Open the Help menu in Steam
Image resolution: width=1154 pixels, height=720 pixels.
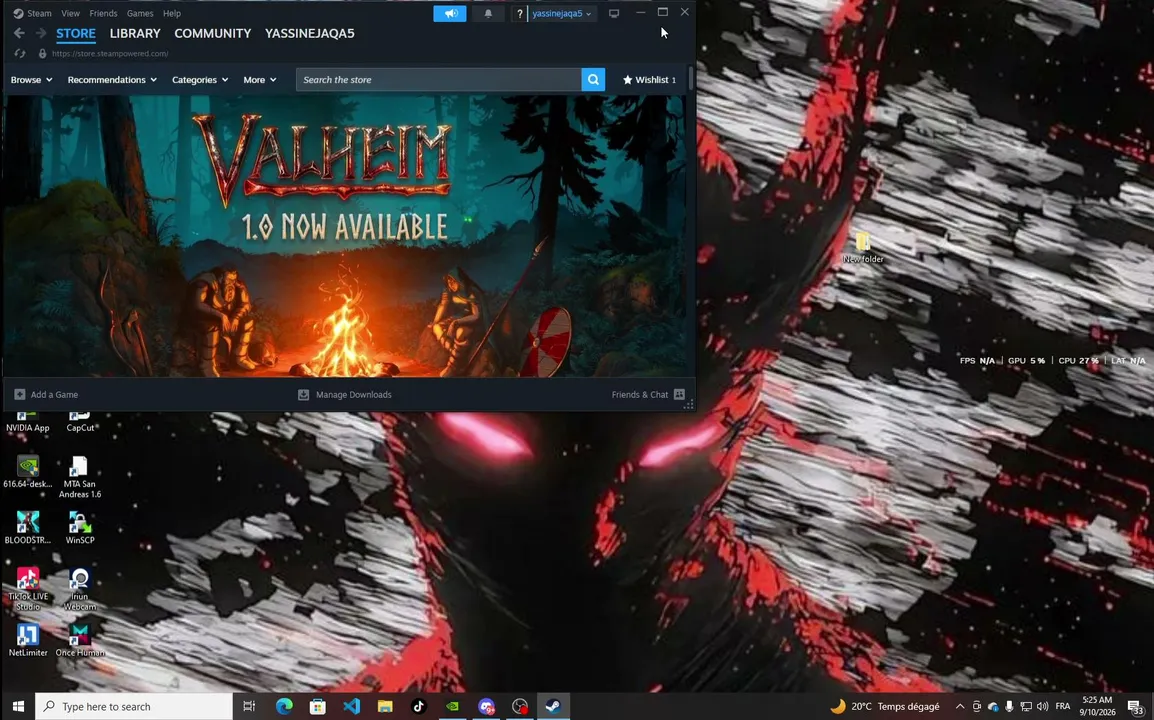[171, 13]
